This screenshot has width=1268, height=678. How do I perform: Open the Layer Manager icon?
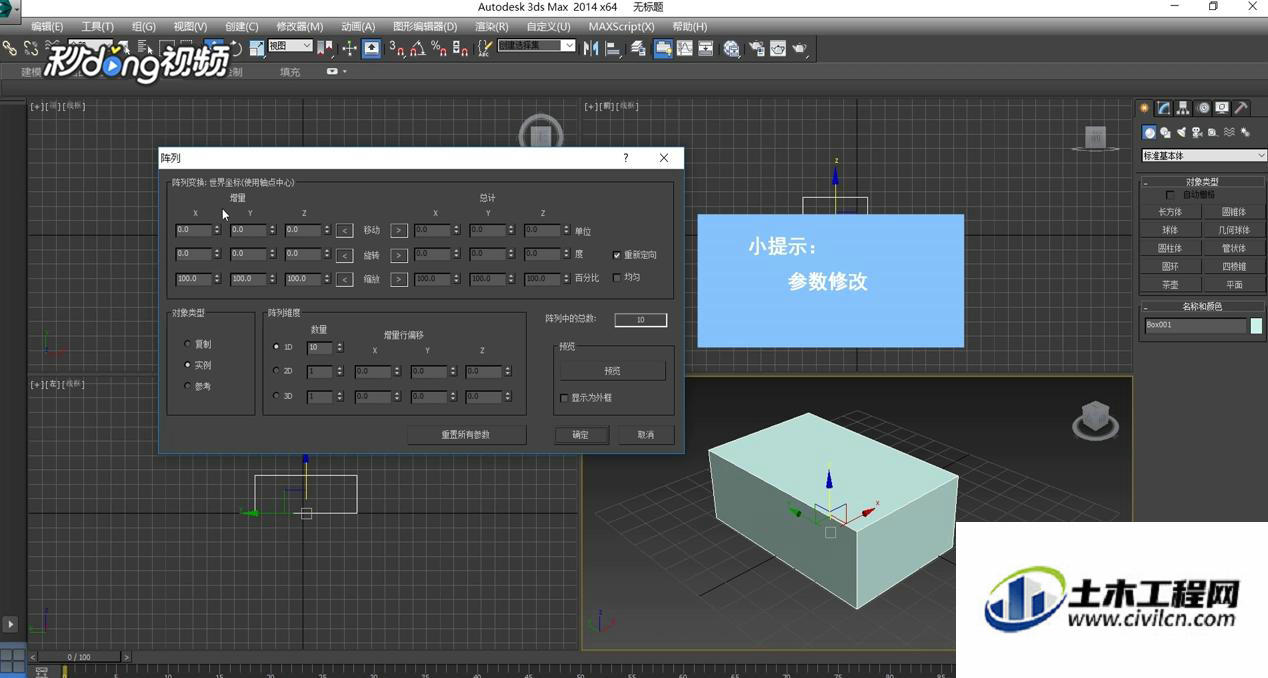click(x=639, y=48)
